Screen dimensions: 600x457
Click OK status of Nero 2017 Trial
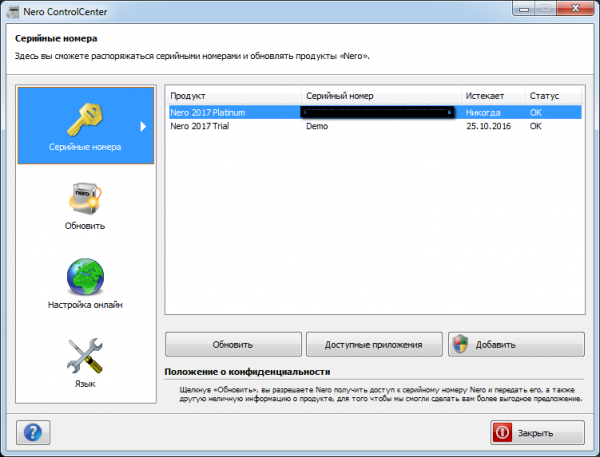coord(535,126)
